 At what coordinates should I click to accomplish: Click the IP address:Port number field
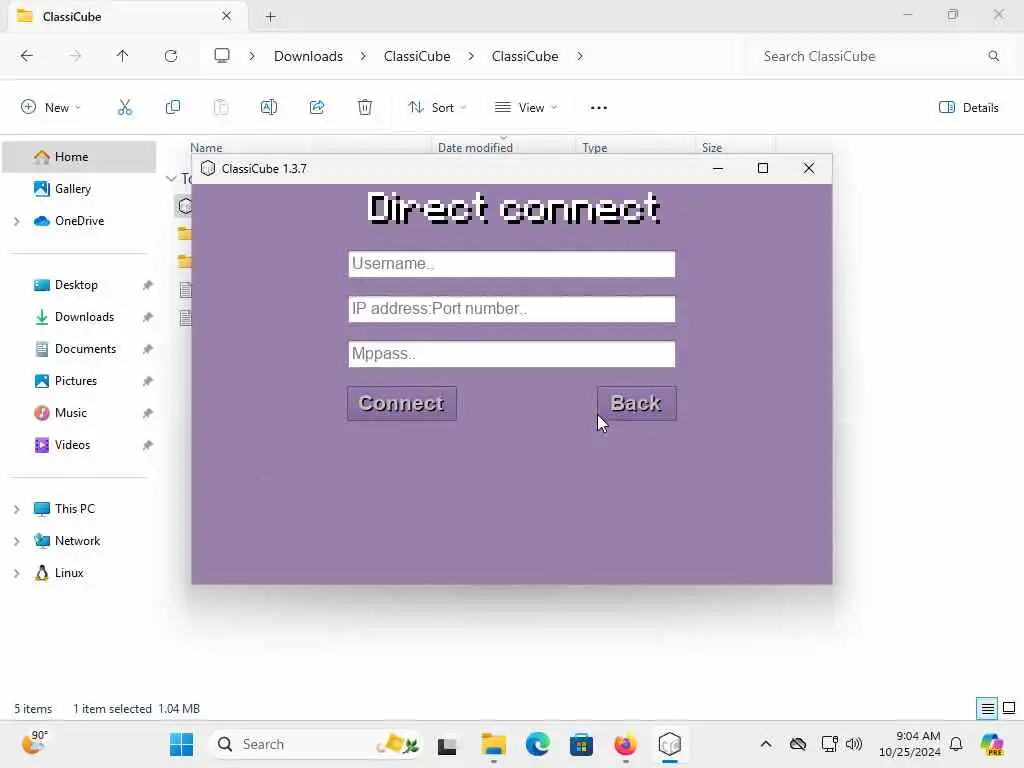511,309
